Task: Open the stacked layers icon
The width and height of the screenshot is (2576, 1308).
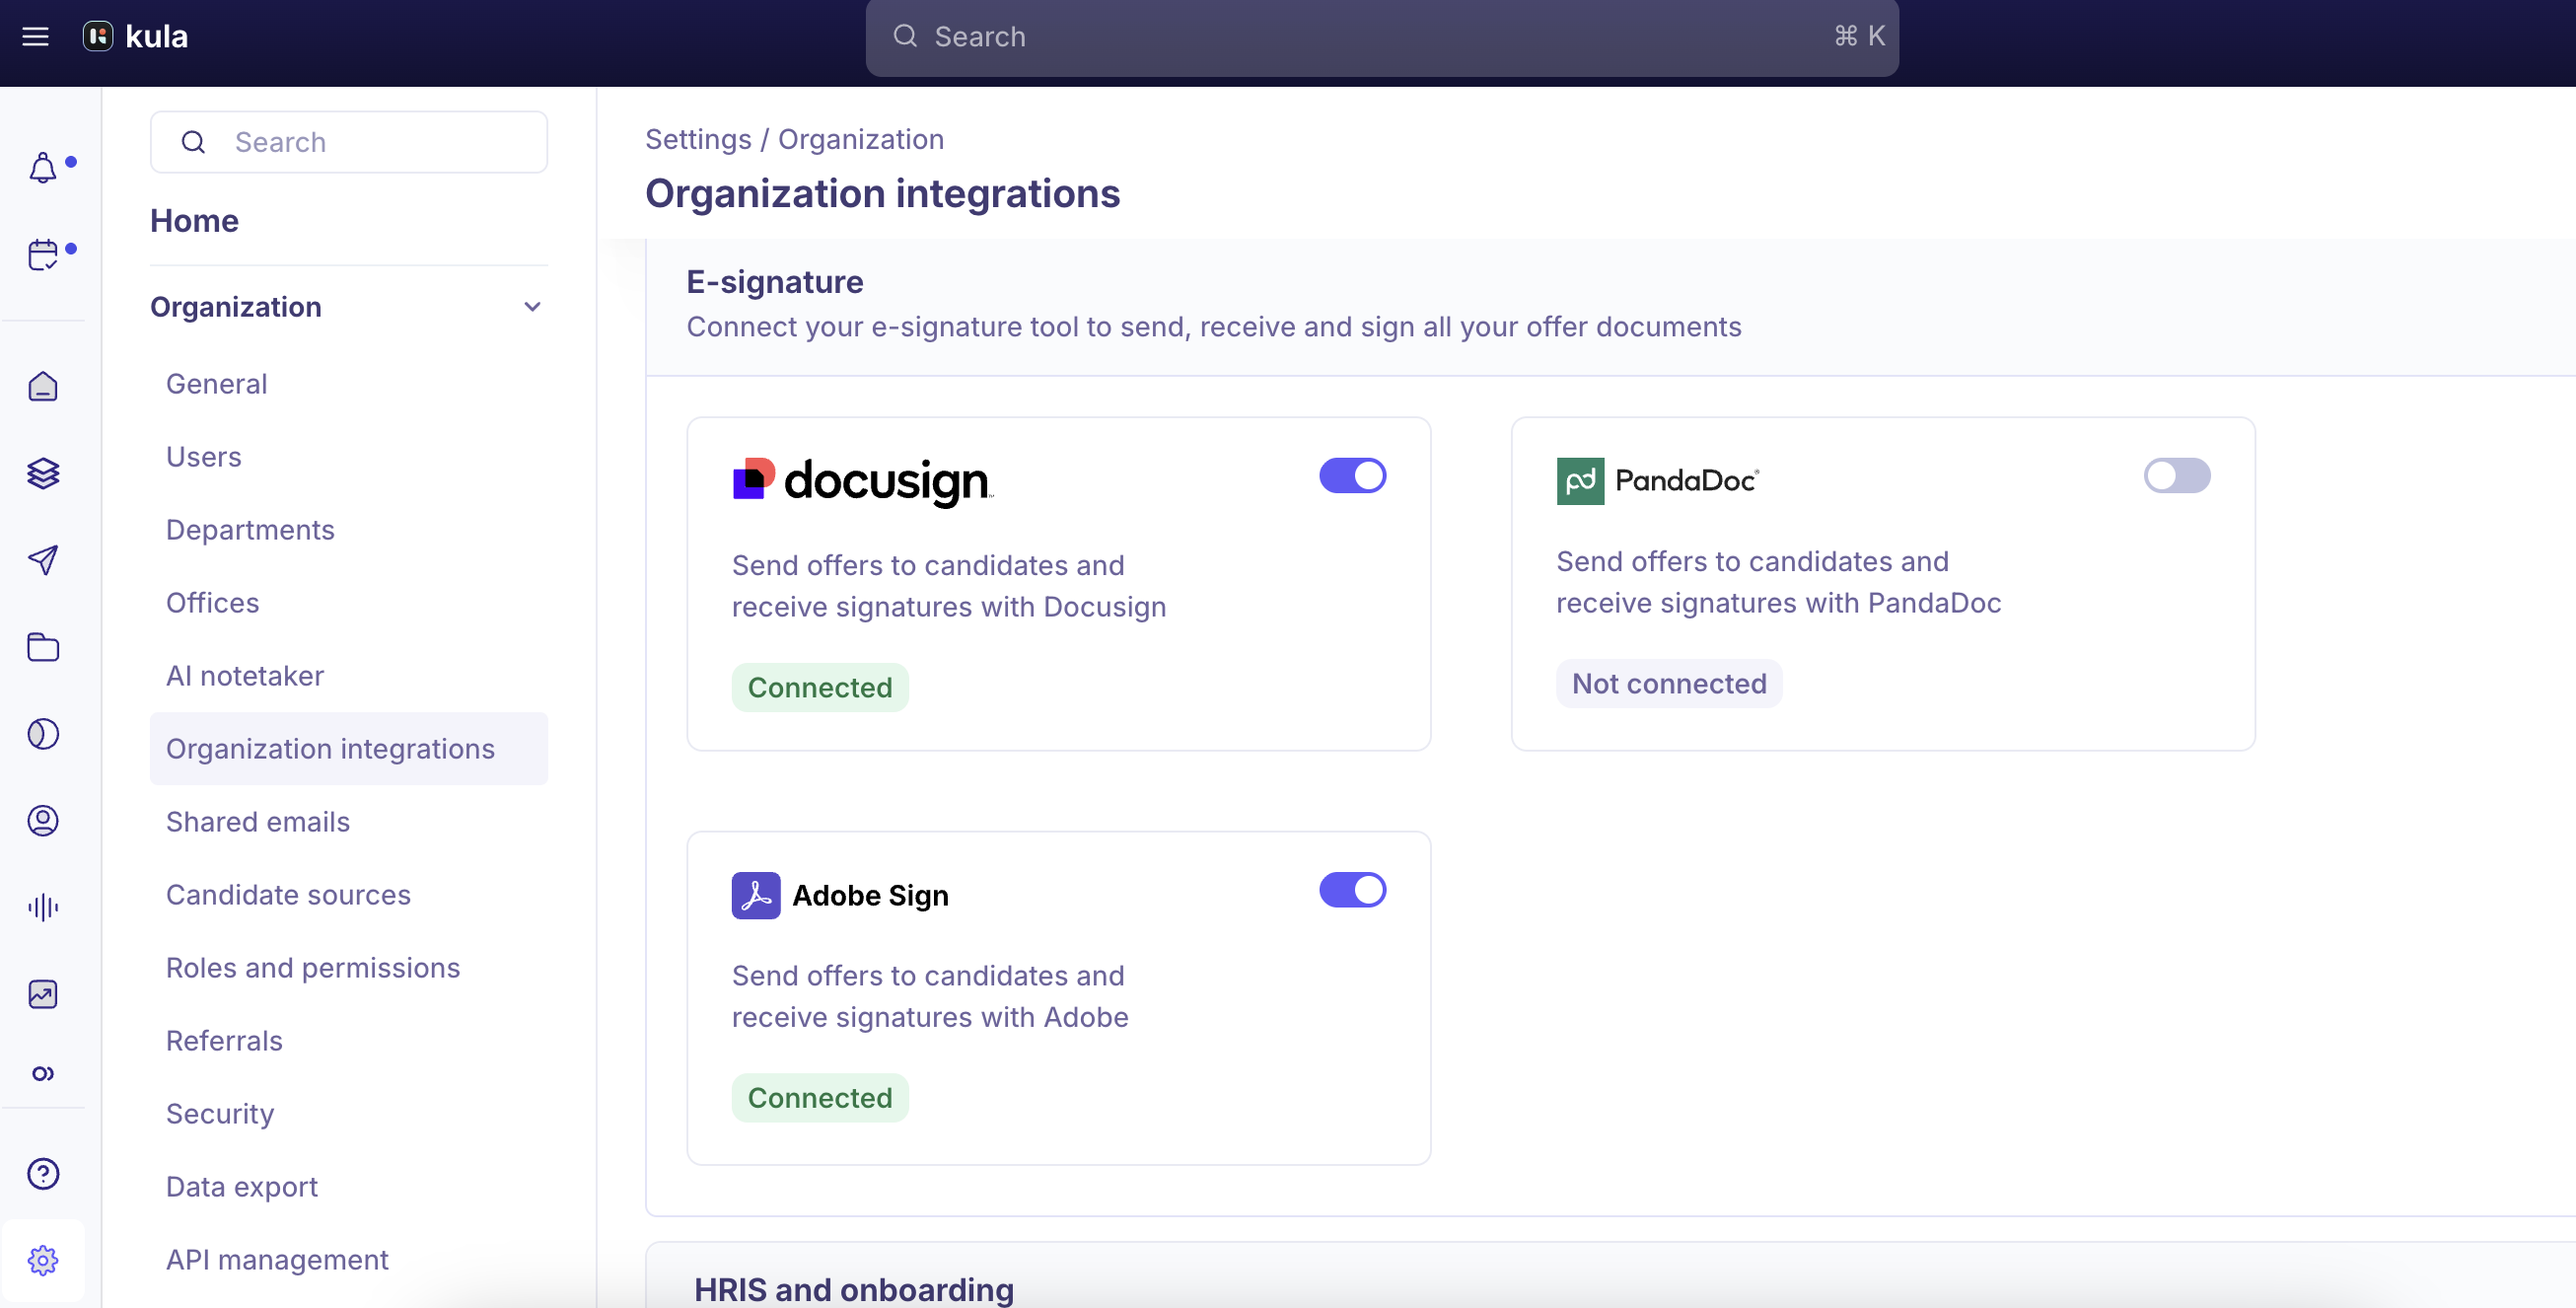Action: click(43, 473)
